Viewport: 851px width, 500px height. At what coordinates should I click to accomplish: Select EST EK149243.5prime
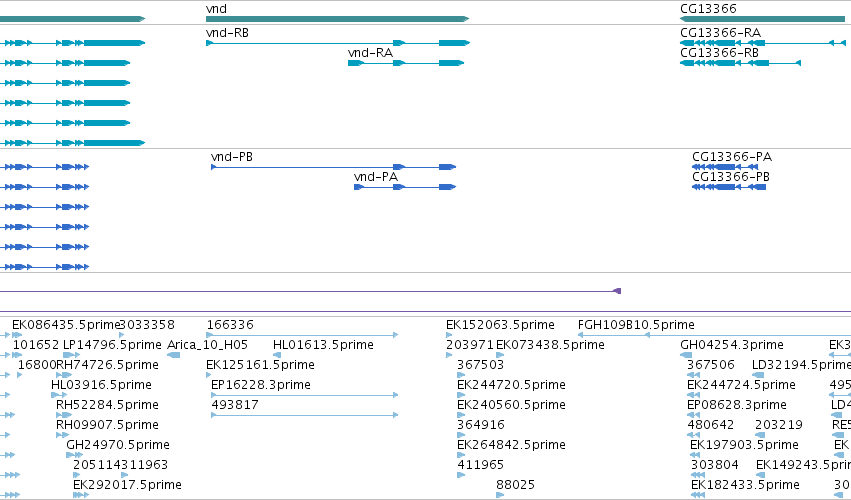[x=803, y=465]
